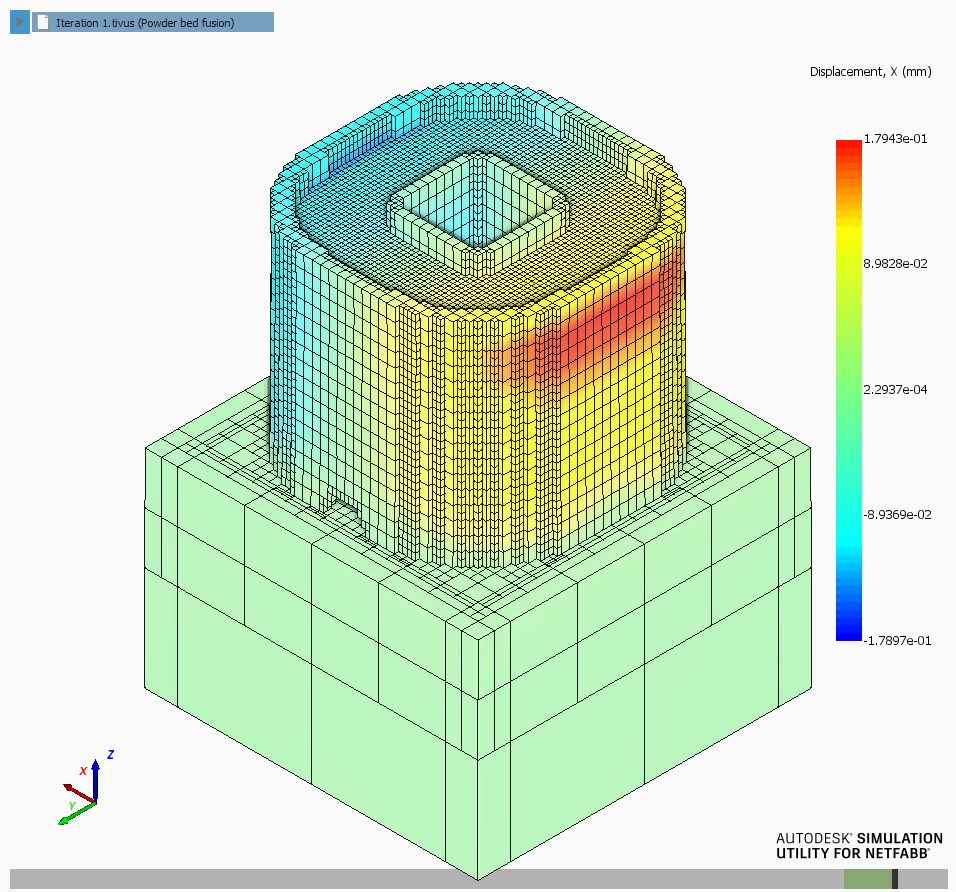Click the 2.2937e-04 legend value
Viewport: 956px width, 892px height.
(895, 390)
